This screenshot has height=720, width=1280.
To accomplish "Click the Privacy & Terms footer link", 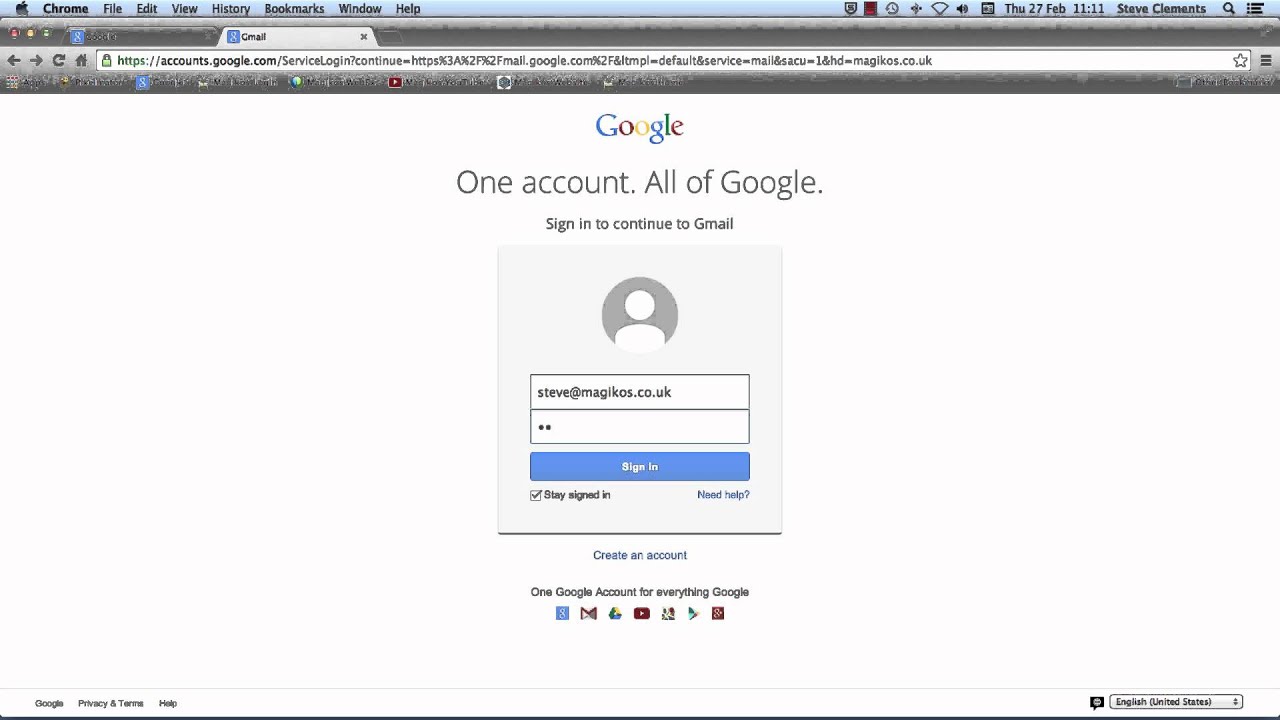I will coord(111,703).
